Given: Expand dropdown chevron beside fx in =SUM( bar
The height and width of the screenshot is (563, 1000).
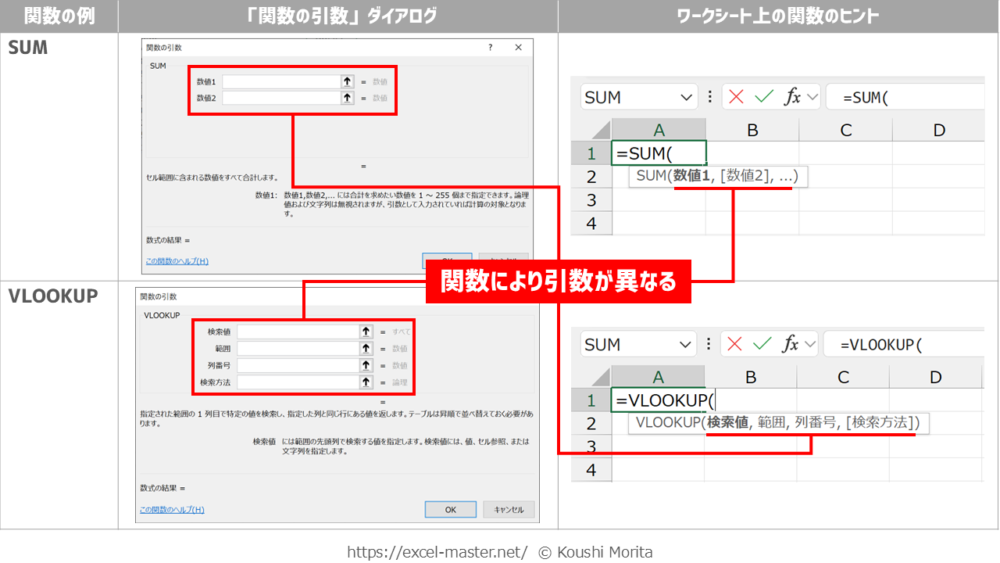Looking at the screenshot, I should (x=811, y=97).
